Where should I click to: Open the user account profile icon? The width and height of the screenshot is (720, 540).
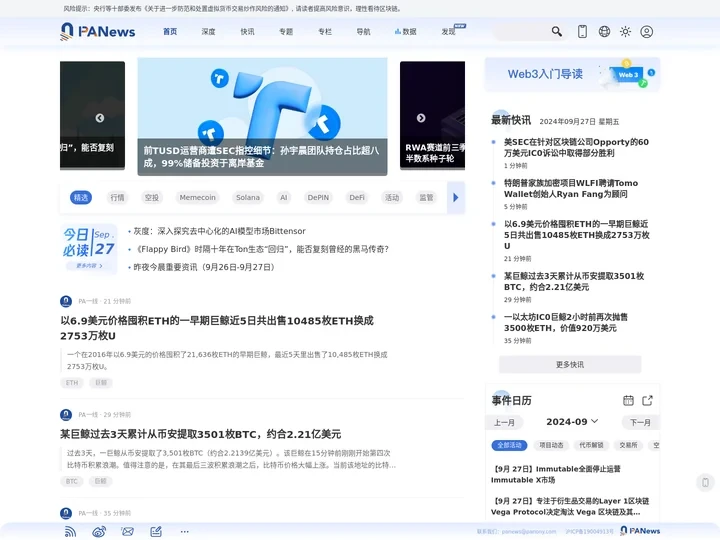[x=647, y=31]
